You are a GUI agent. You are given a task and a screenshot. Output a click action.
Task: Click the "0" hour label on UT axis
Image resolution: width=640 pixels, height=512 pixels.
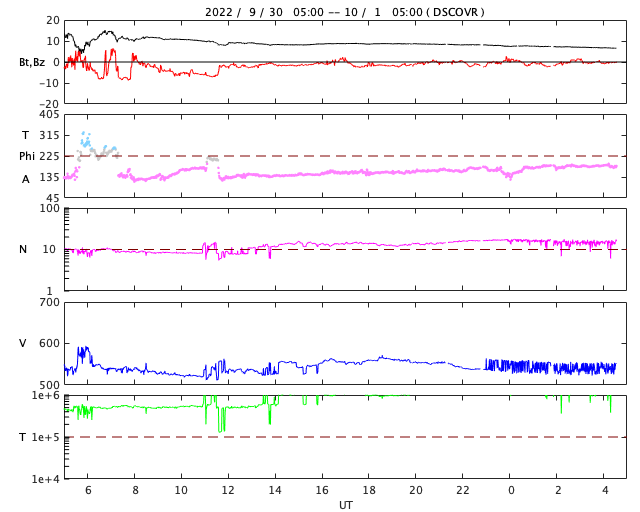pyautogui.click(x=511, y=490)
